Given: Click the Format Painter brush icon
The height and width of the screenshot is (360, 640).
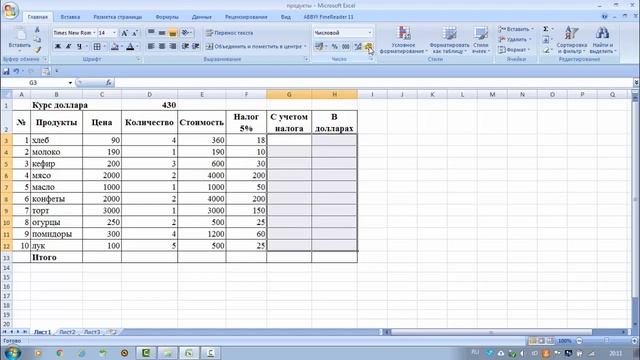Looking at the screenshot, I should 37,49.
